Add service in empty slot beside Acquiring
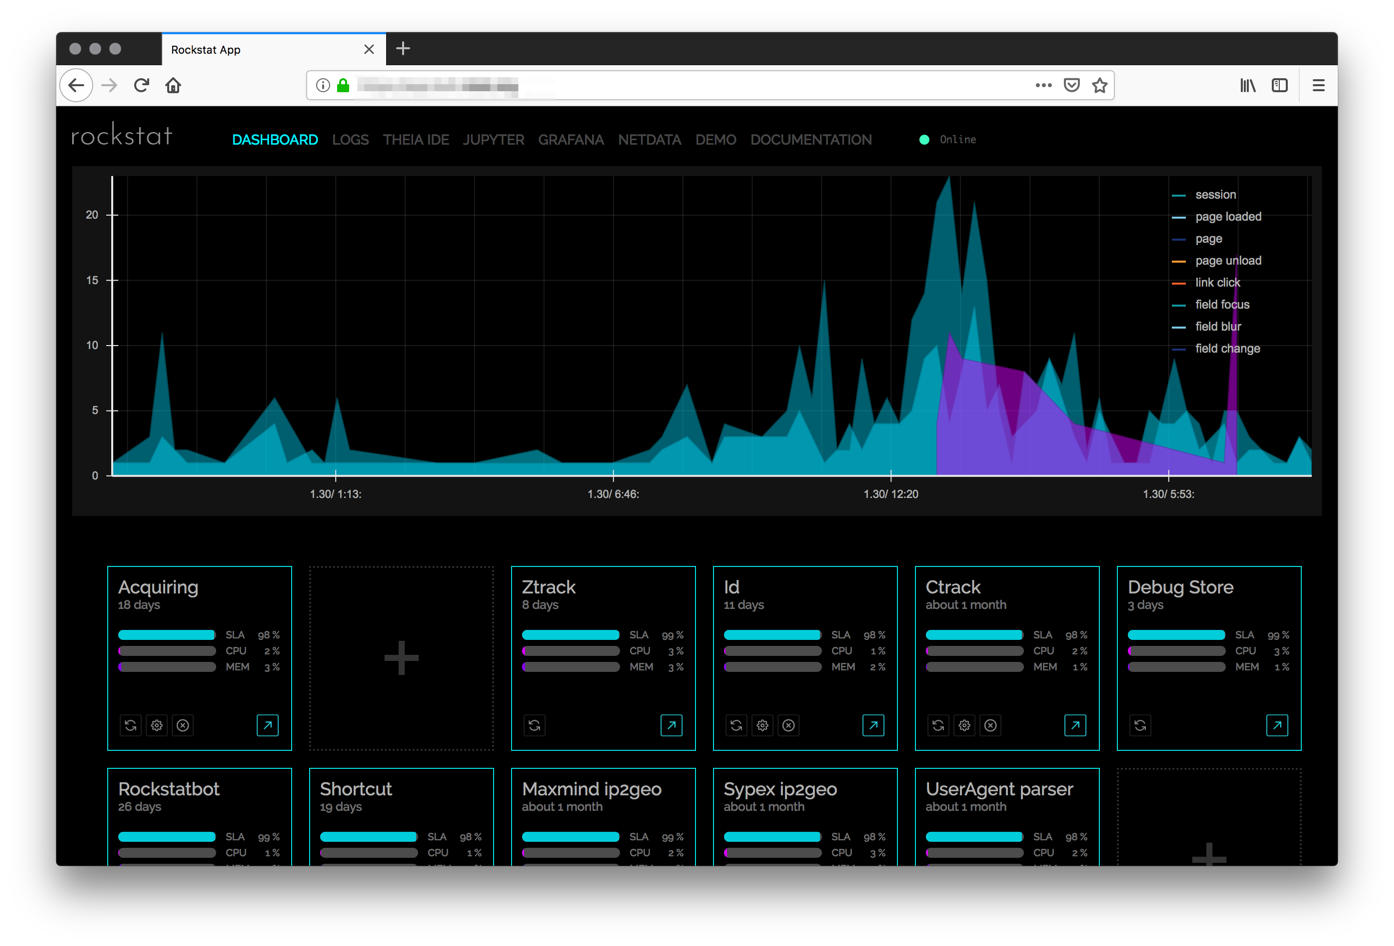Screen dimensions: 1394x946 click(x=402, y=658)
